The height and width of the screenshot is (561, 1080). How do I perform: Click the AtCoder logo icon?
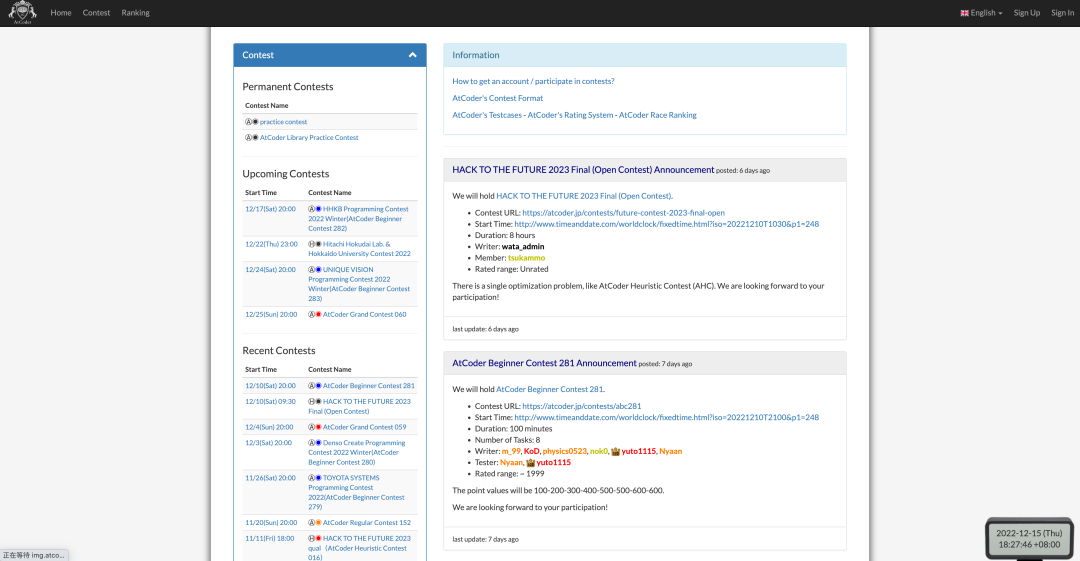click(x=22, y=12)
